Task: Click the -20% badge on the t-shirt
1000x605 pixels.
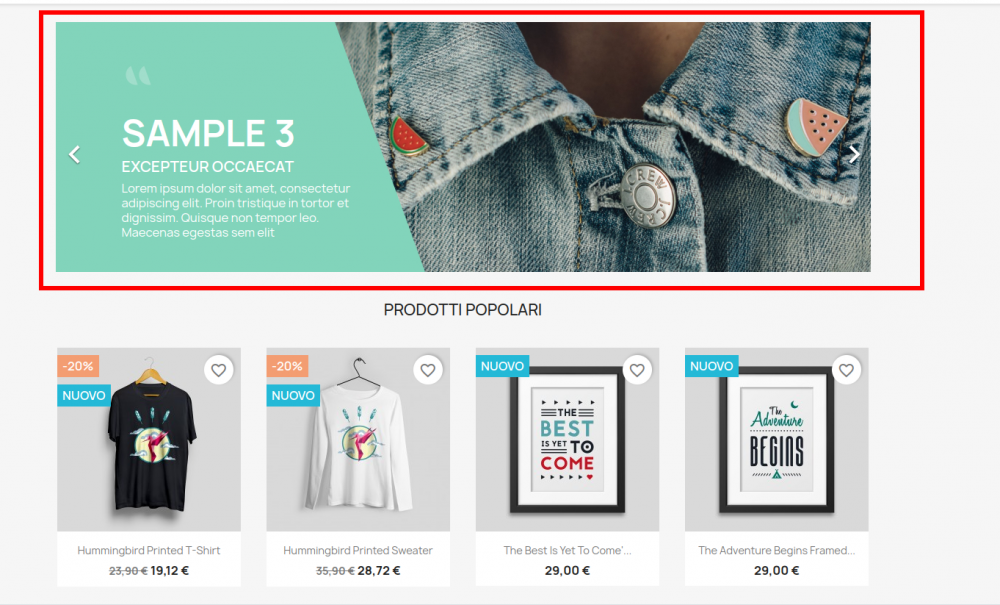Action: point(78,366)
